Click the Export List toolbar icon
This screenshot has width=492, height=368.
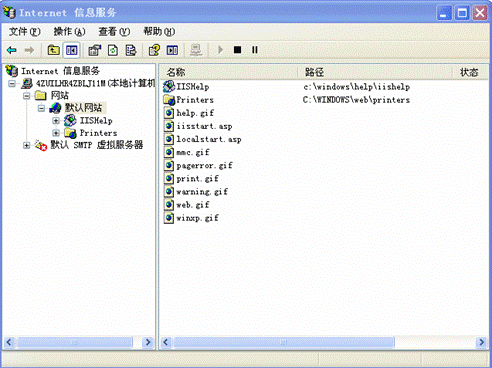pyautogui.click(x=131, y=50)
